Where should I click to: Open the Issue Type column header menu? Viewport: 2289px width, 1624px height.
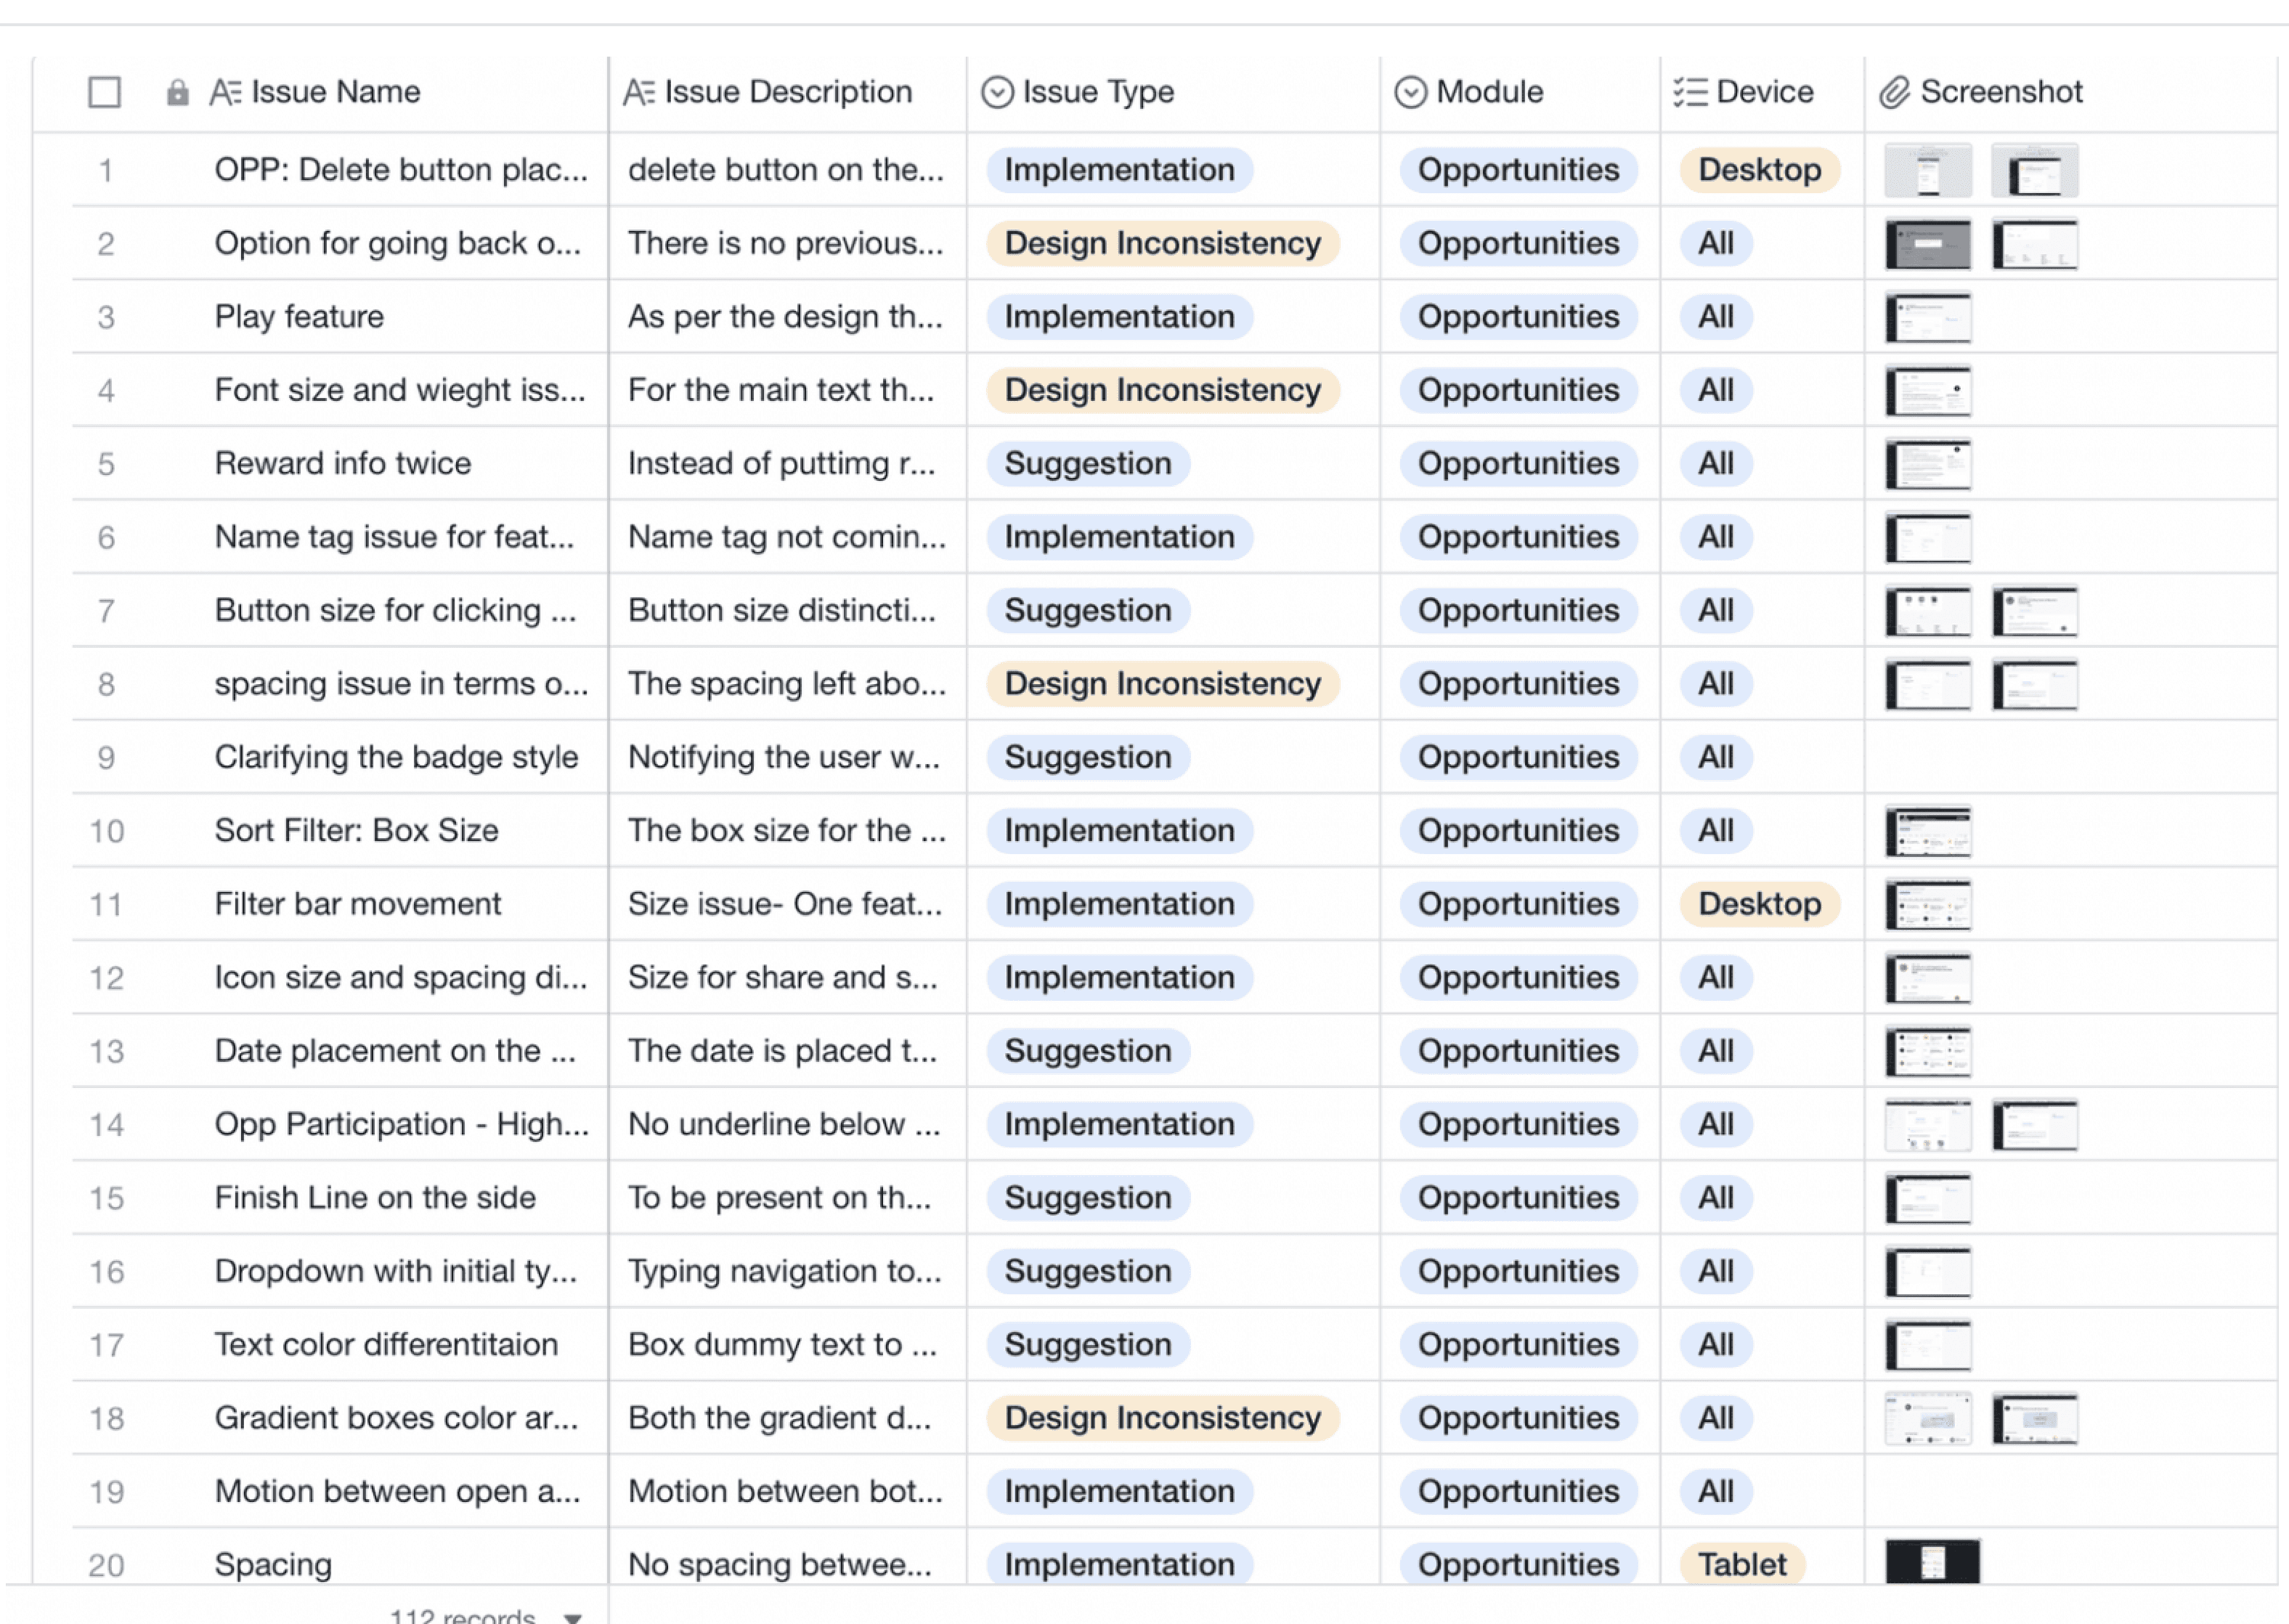pos(1098,92)
